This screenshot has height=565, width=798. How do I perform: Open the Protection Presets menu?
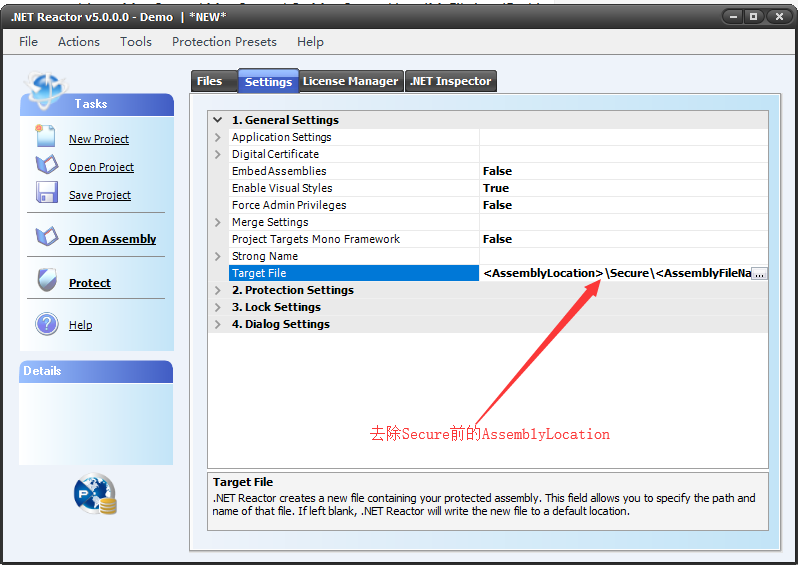224,42
